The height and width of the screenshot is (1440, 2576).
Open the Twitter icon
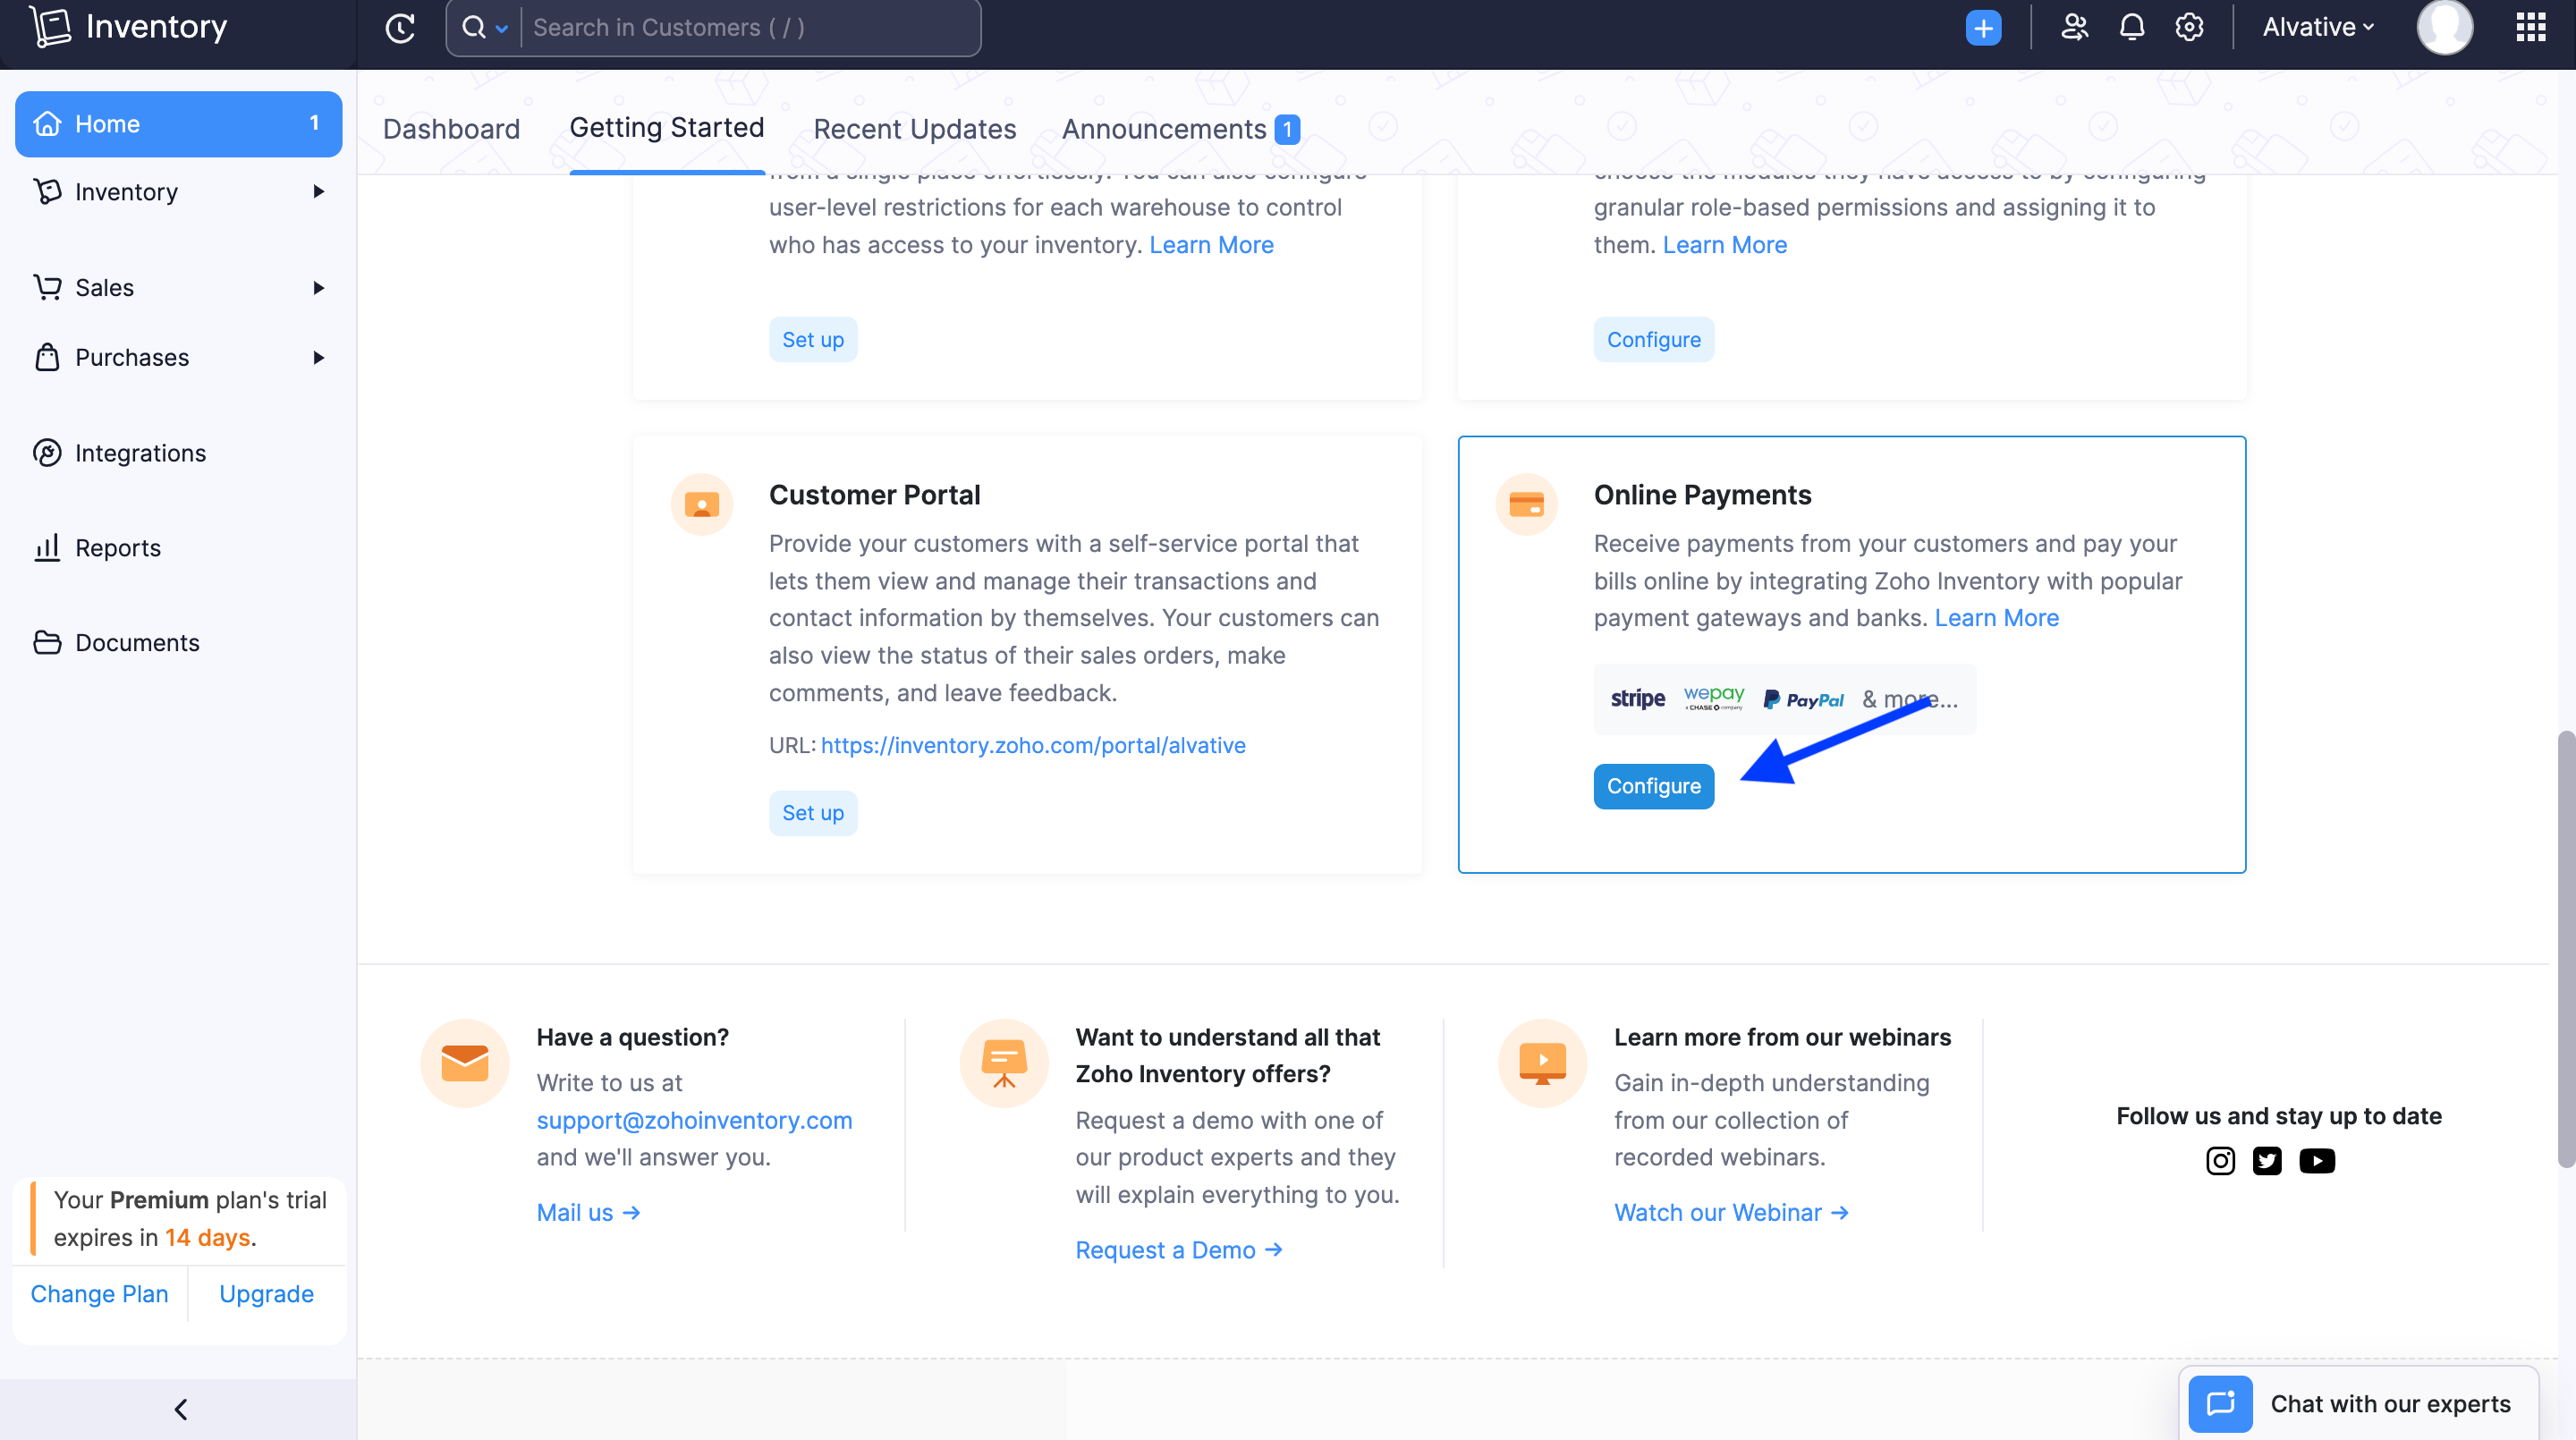tap(2267, 1161)
